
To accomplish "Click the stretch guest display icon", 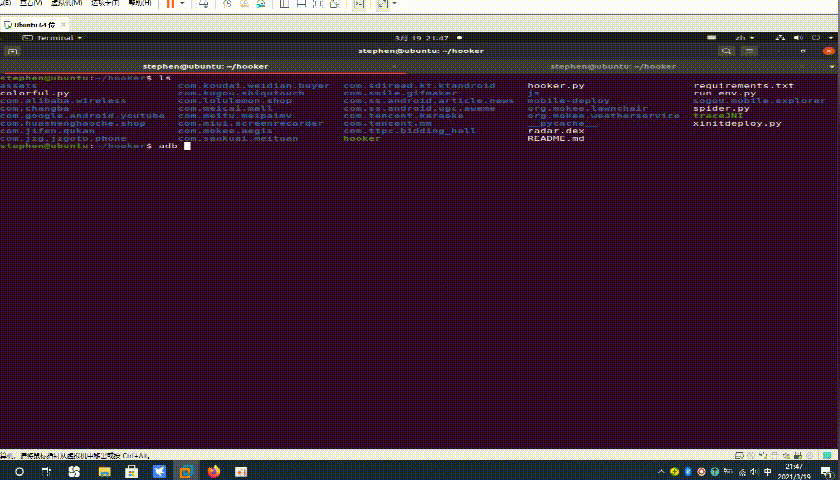I will coord(382,4).
